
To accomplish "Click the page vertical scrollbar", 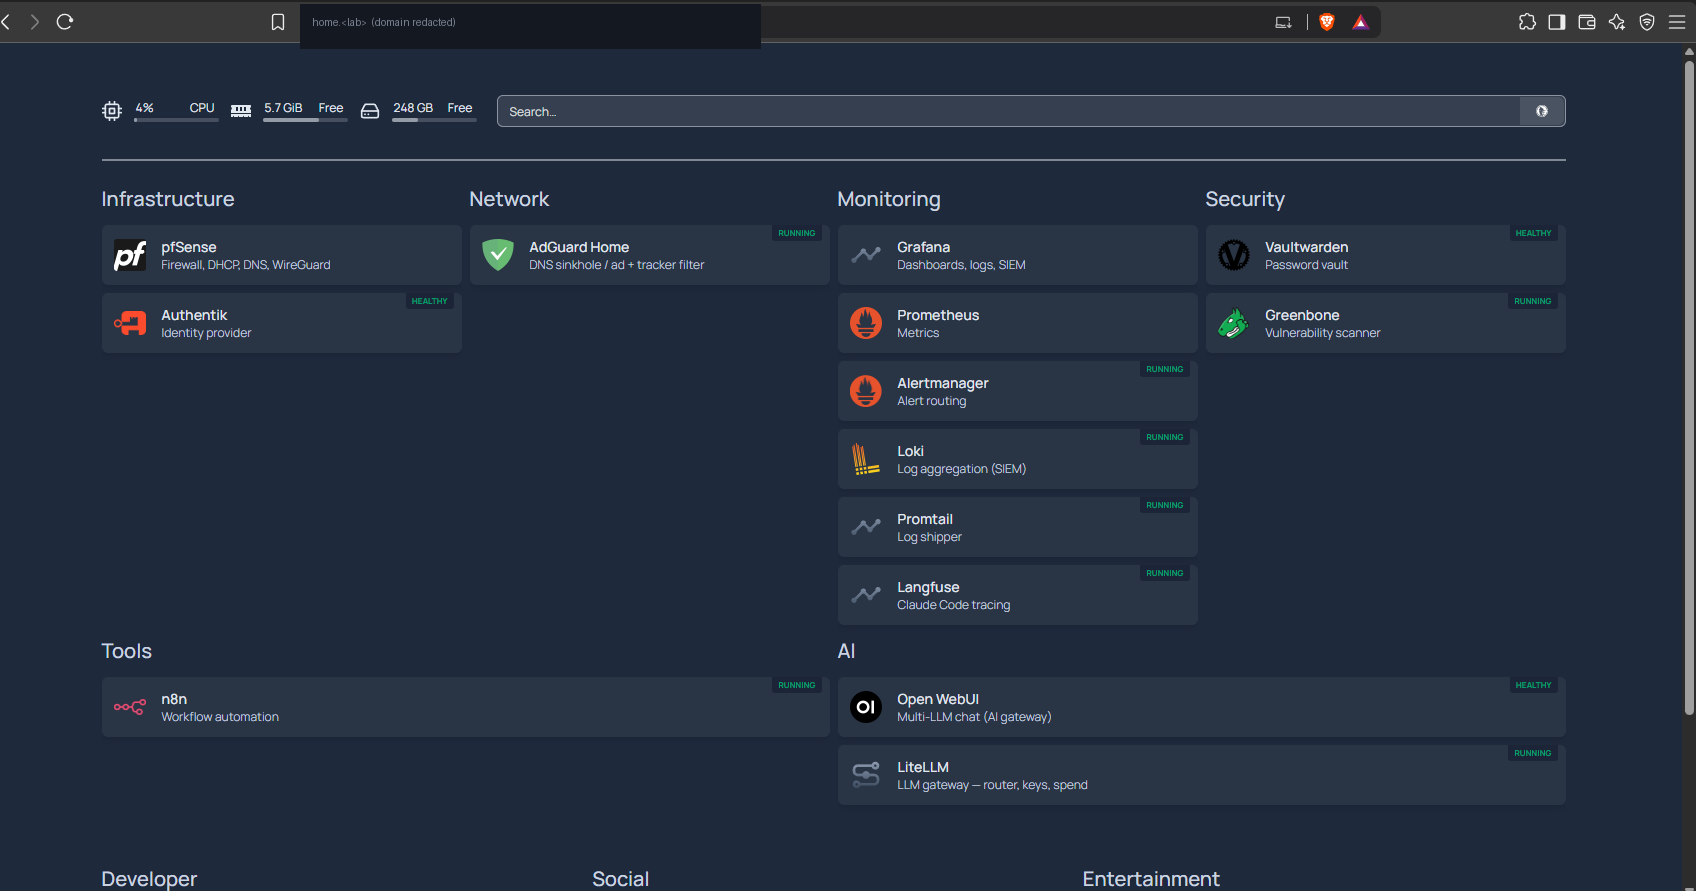I will (x=1689, y=390).
